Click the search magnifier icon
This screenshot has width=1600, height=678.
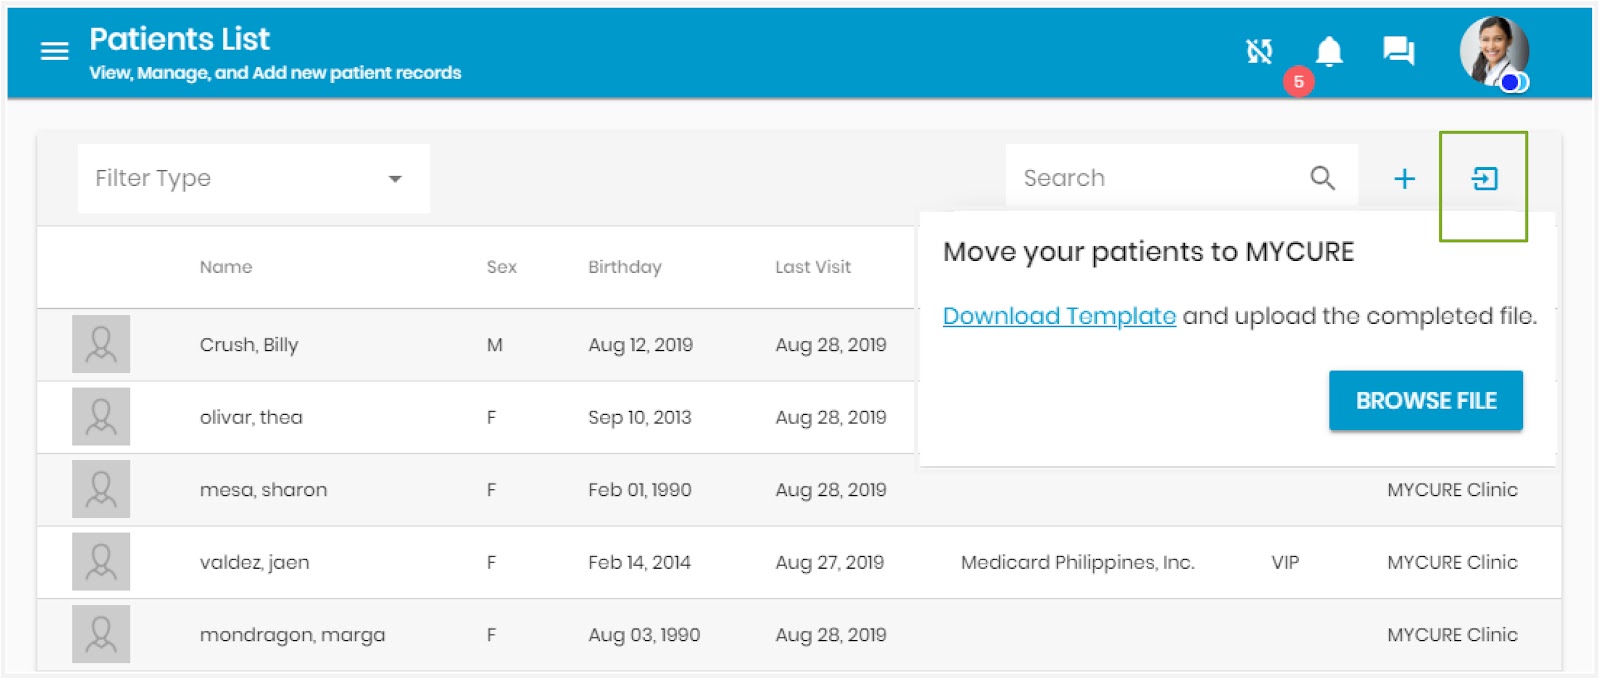(1322, 178)
